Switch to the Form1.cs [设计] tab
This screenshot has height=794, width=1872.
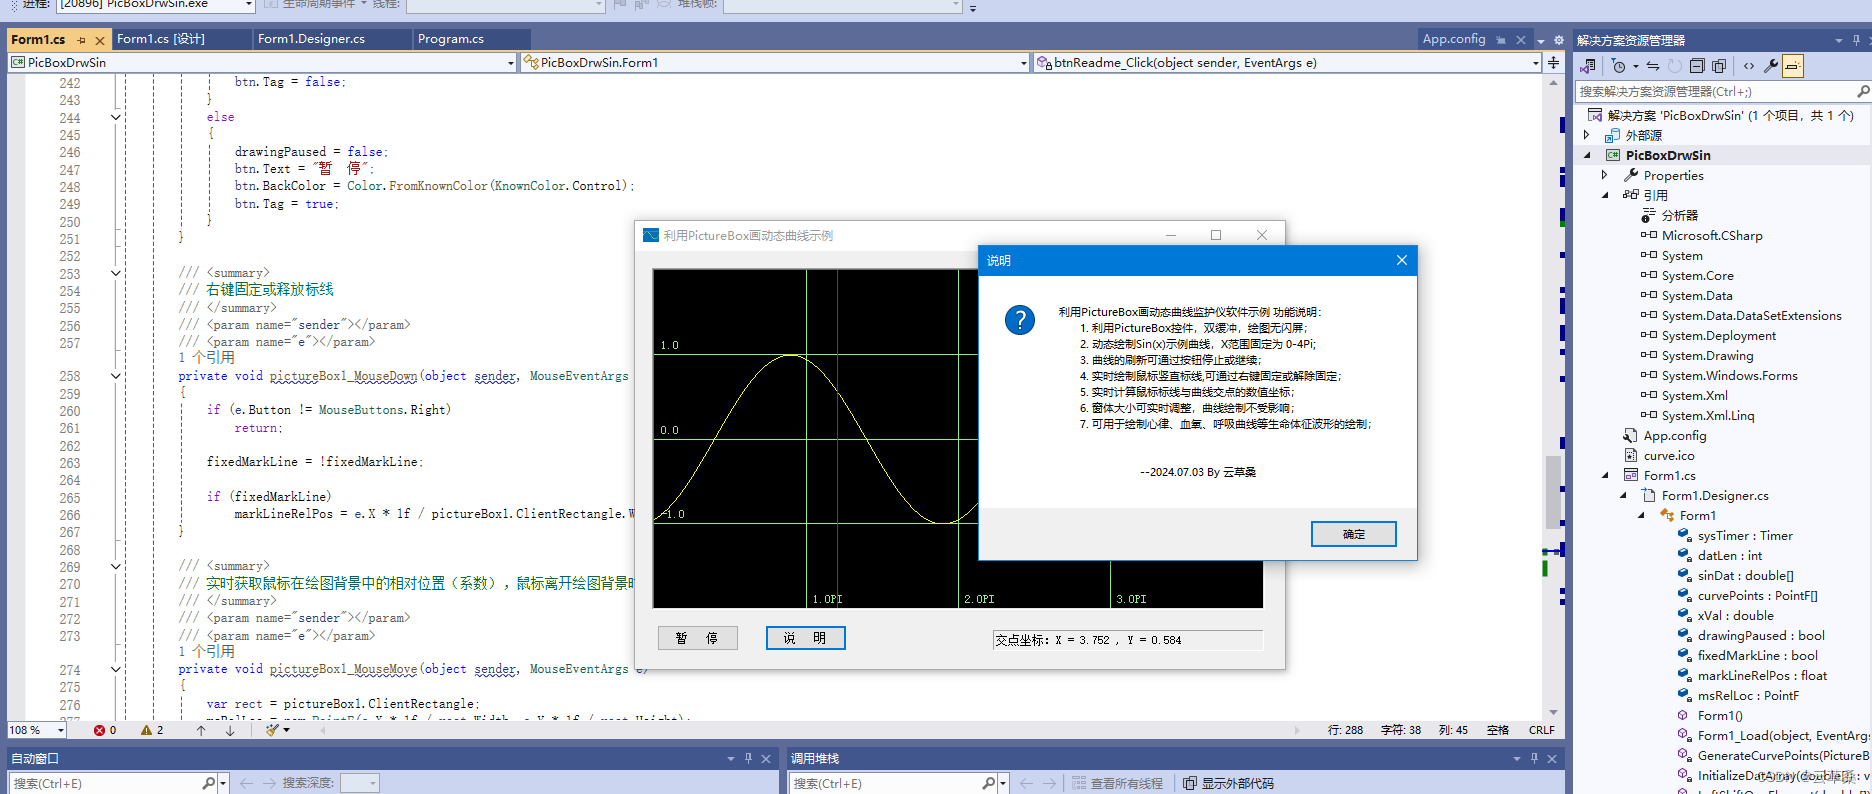(161, 39)
